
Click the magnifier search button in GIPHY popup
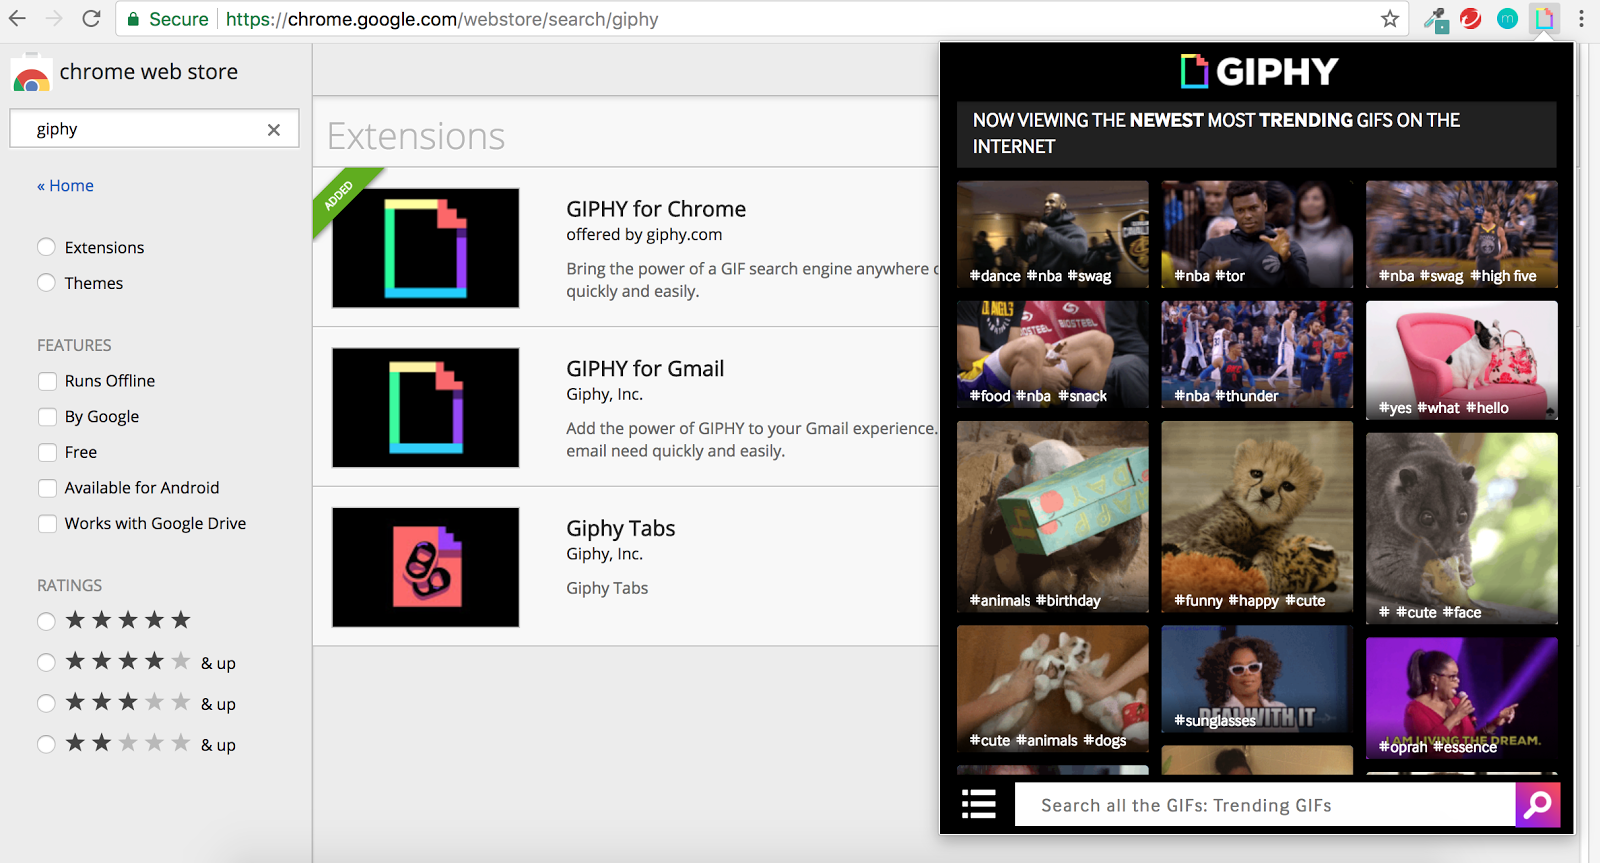1538,804
